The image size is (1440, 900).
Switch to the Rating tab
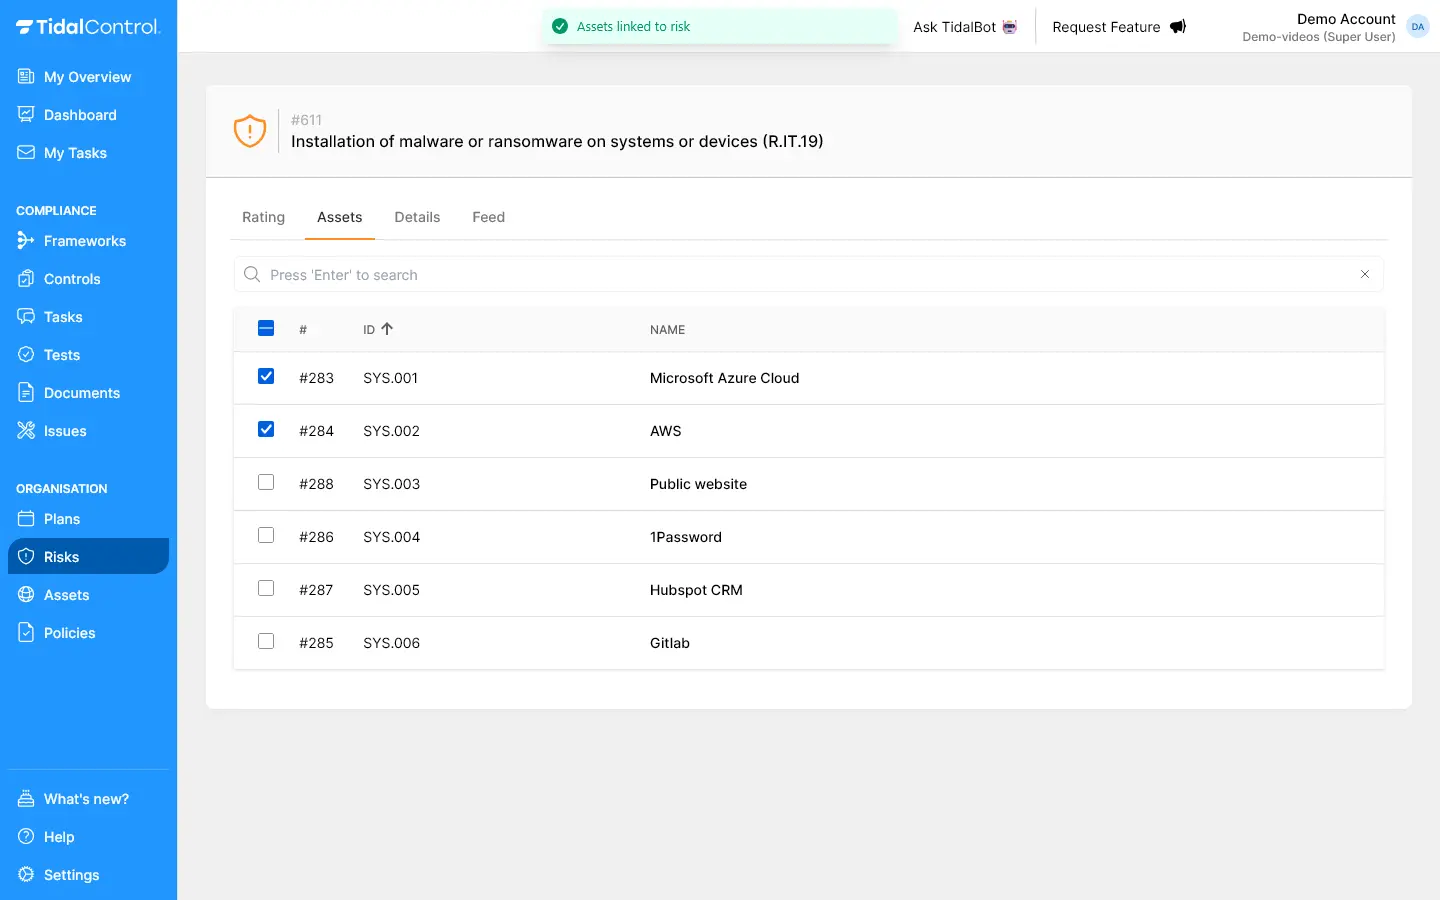(263, 217)
